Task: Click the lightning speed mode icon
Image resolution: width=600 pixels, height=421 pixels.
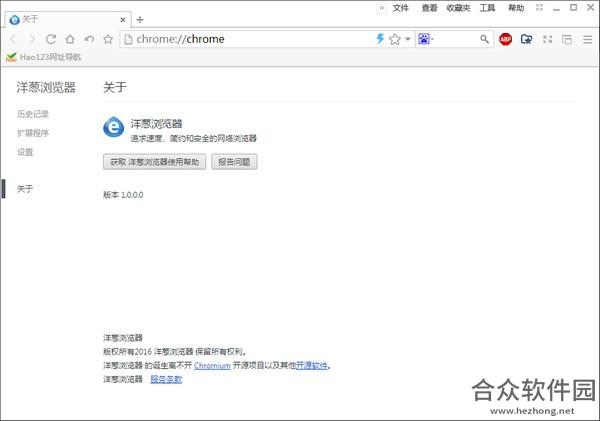Action: (x=380, y=39)
